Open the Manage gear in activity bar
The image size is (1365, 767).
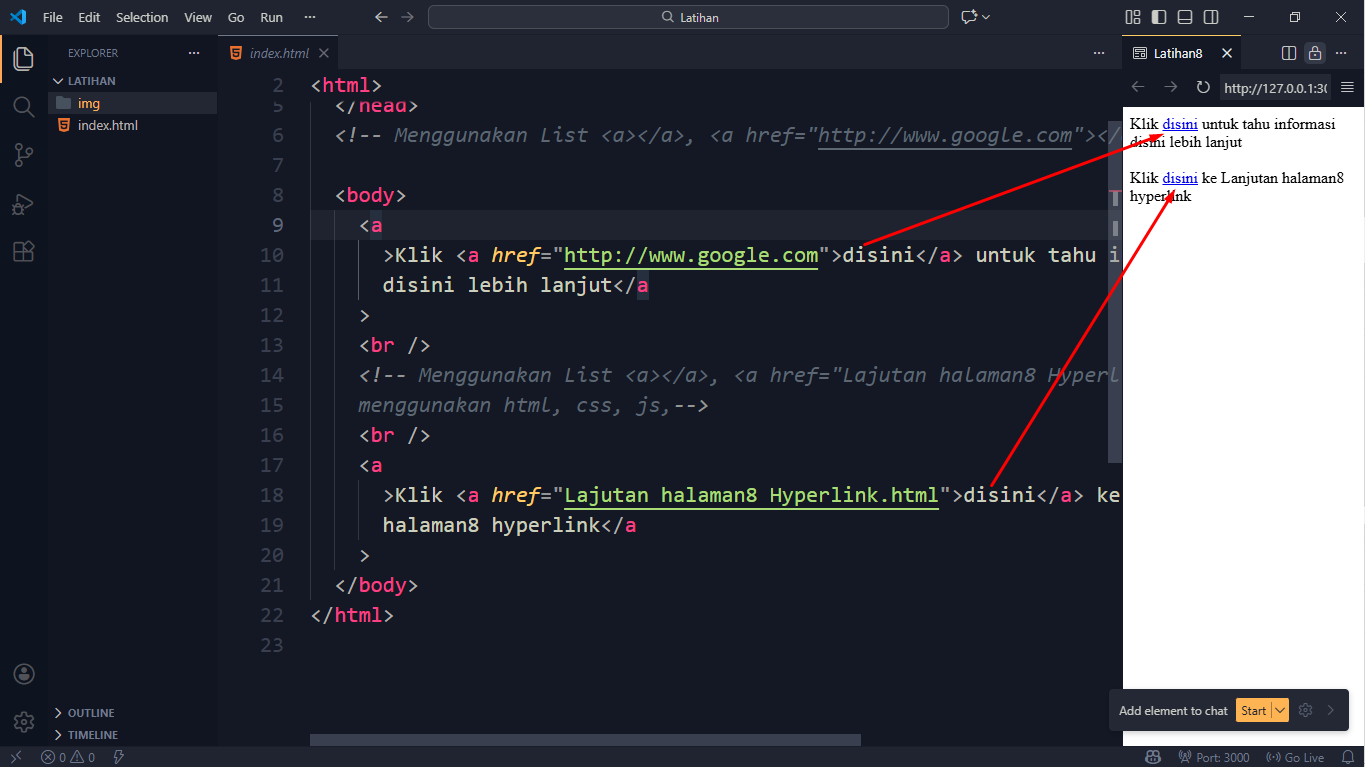click(x=23, y=721)
